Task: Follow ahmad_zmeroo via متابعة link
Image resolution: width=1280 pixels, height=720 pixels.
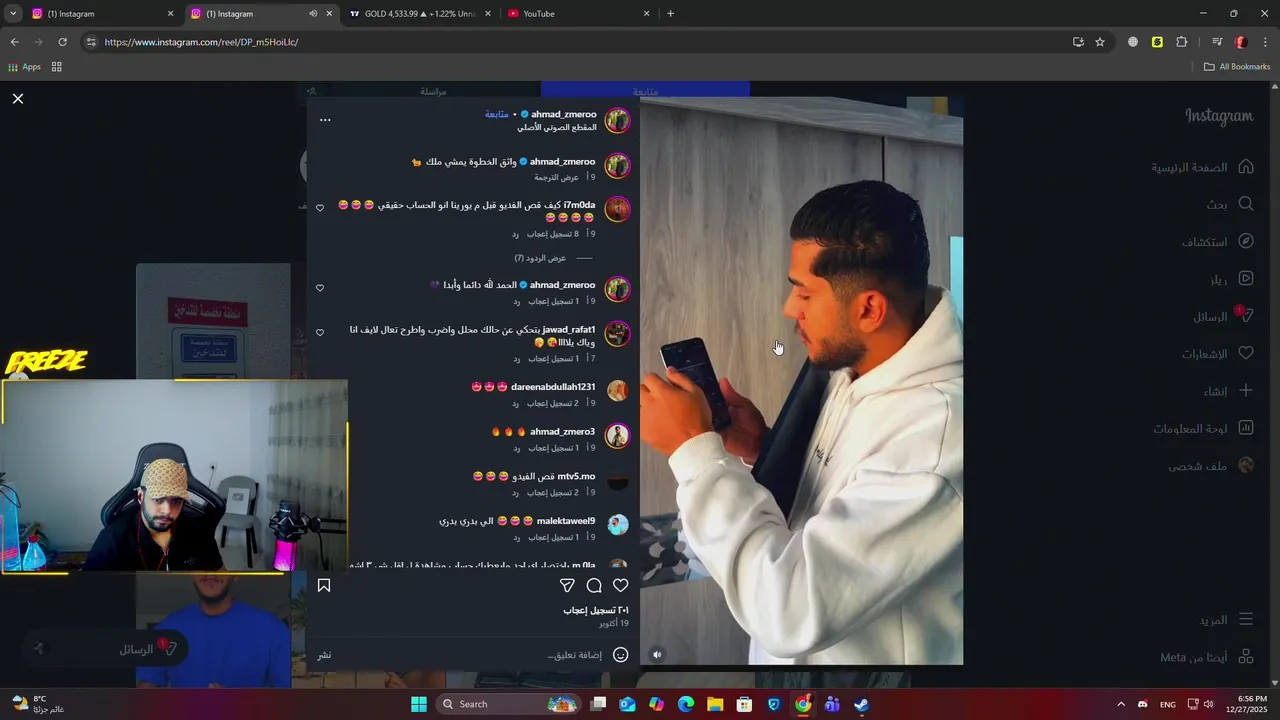Action: tap(497, 114)
